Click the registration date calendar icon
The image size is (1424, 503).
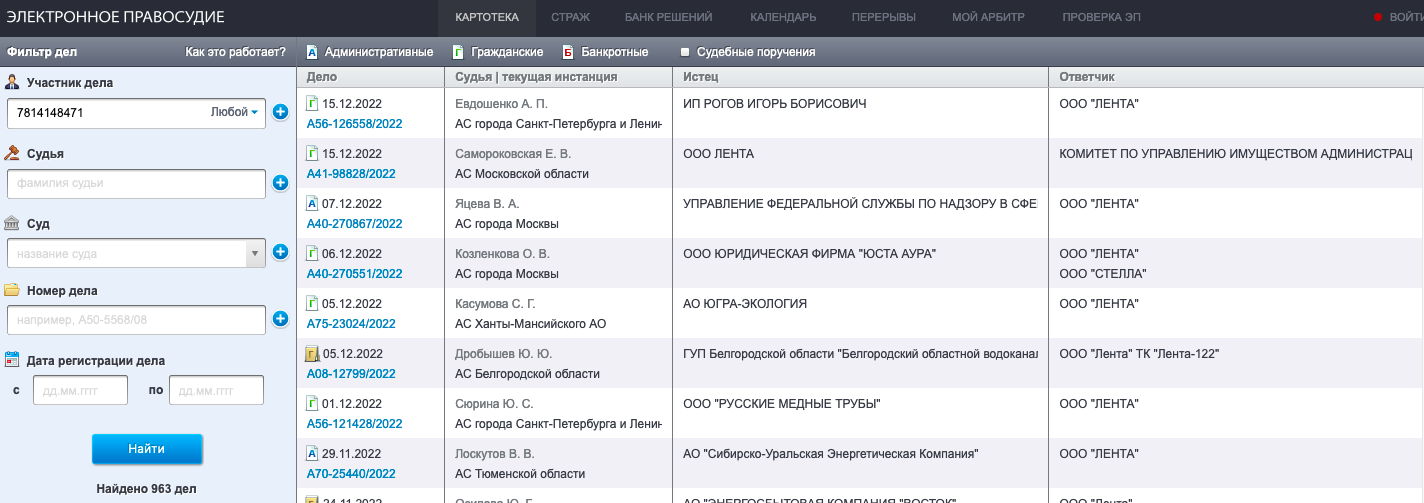click(x=12, y=360)
